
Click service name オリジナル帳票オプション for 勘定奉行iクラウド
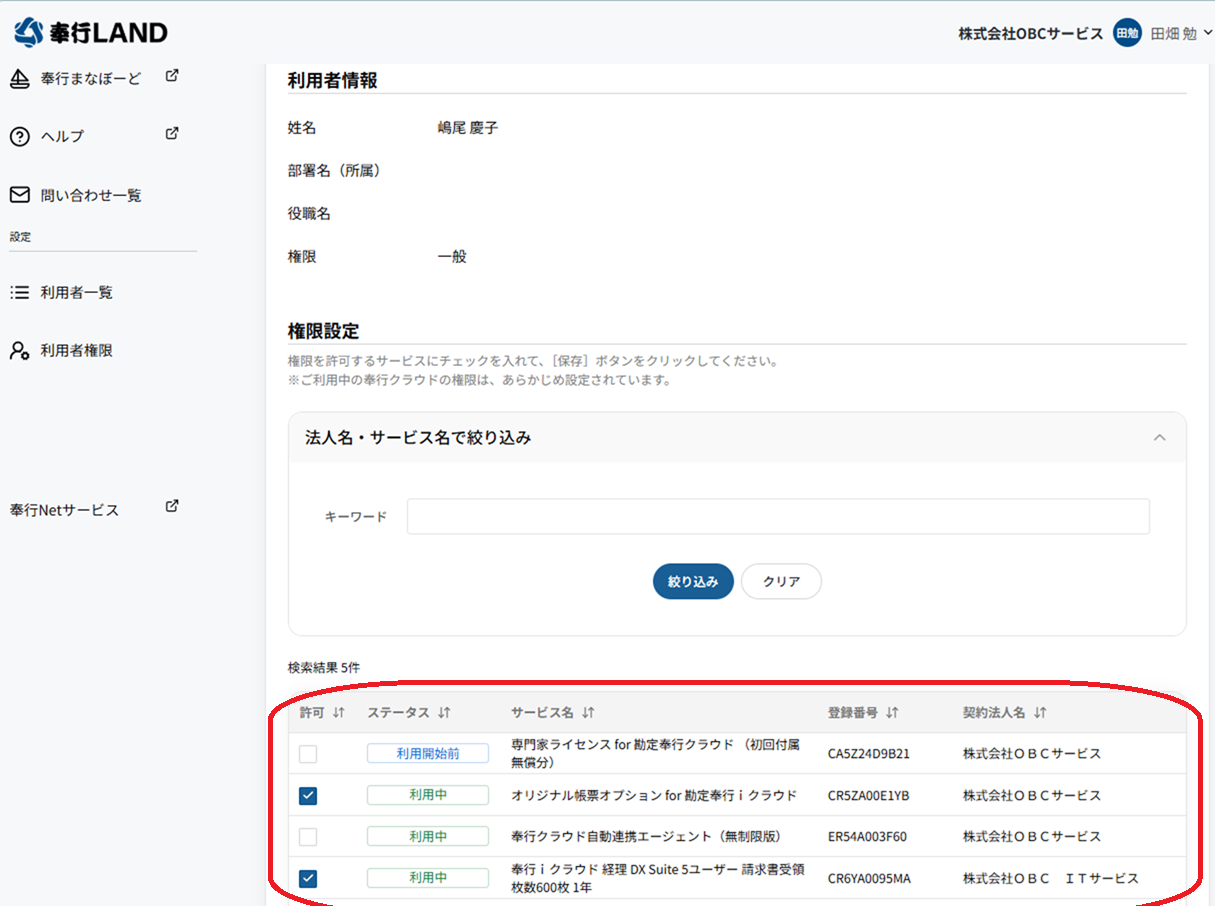pos(654,796)
